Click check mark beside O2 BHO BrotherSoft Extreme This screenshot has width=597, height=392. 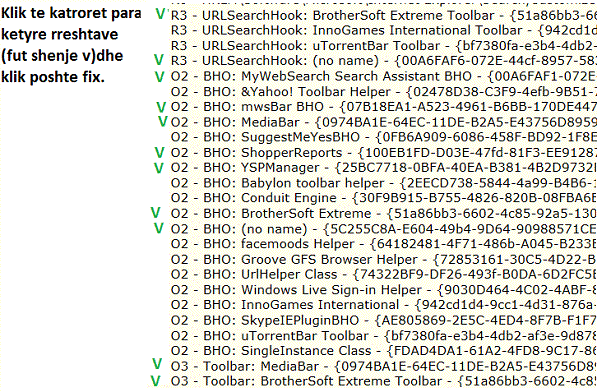155,212
